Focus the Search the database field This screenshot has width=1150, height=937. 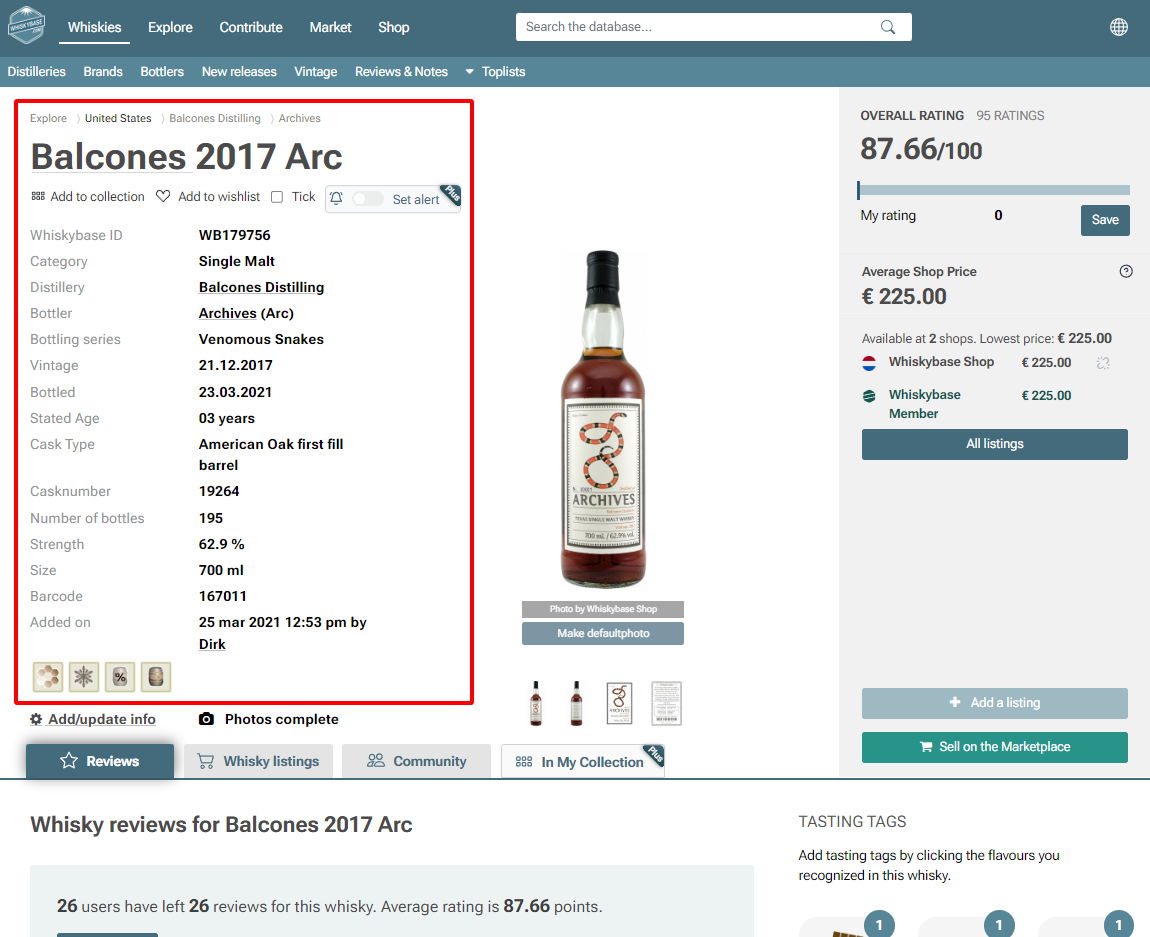[714, 27]
